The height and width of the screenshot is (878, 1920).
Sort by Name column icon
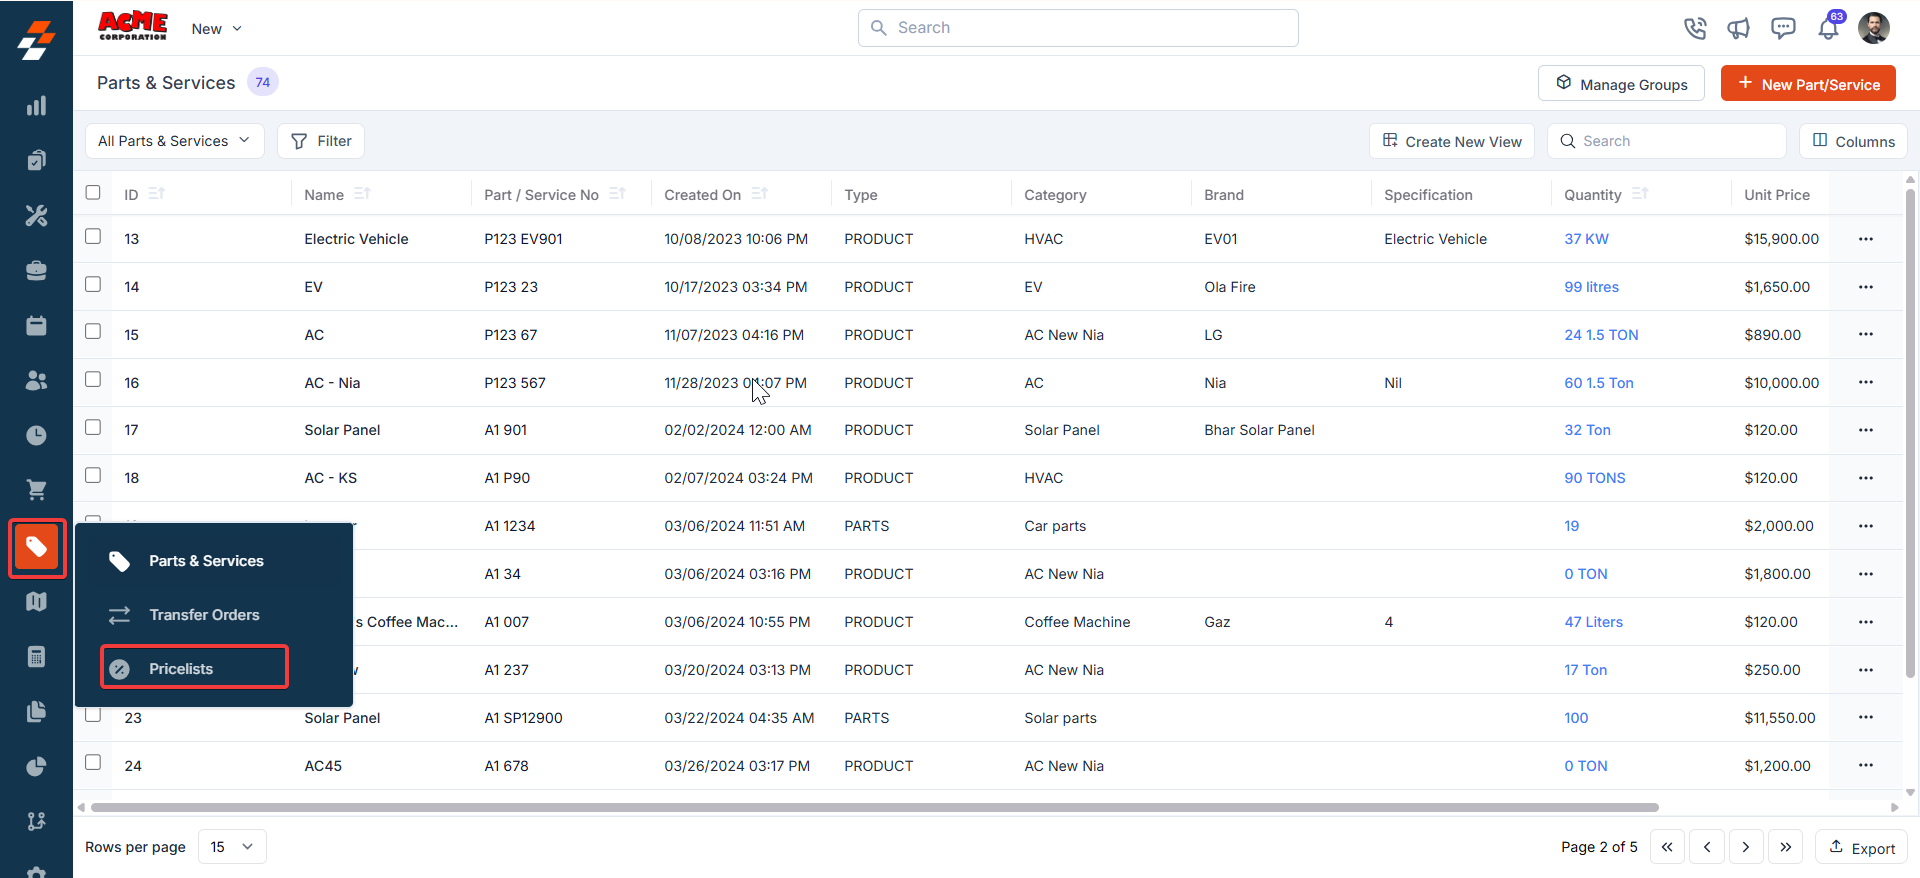[362, 193]
